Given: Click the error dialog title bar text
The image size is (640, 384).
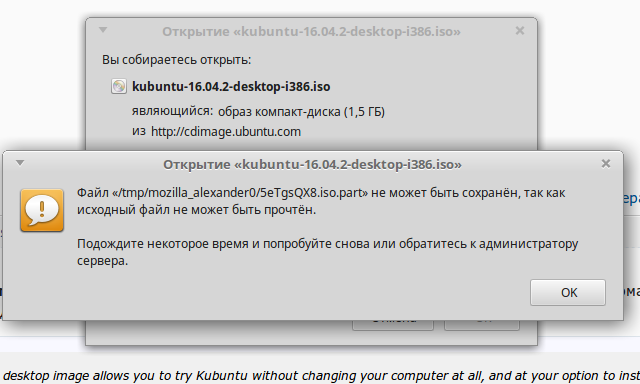Looking at the screenshot, I should (312, 164).
